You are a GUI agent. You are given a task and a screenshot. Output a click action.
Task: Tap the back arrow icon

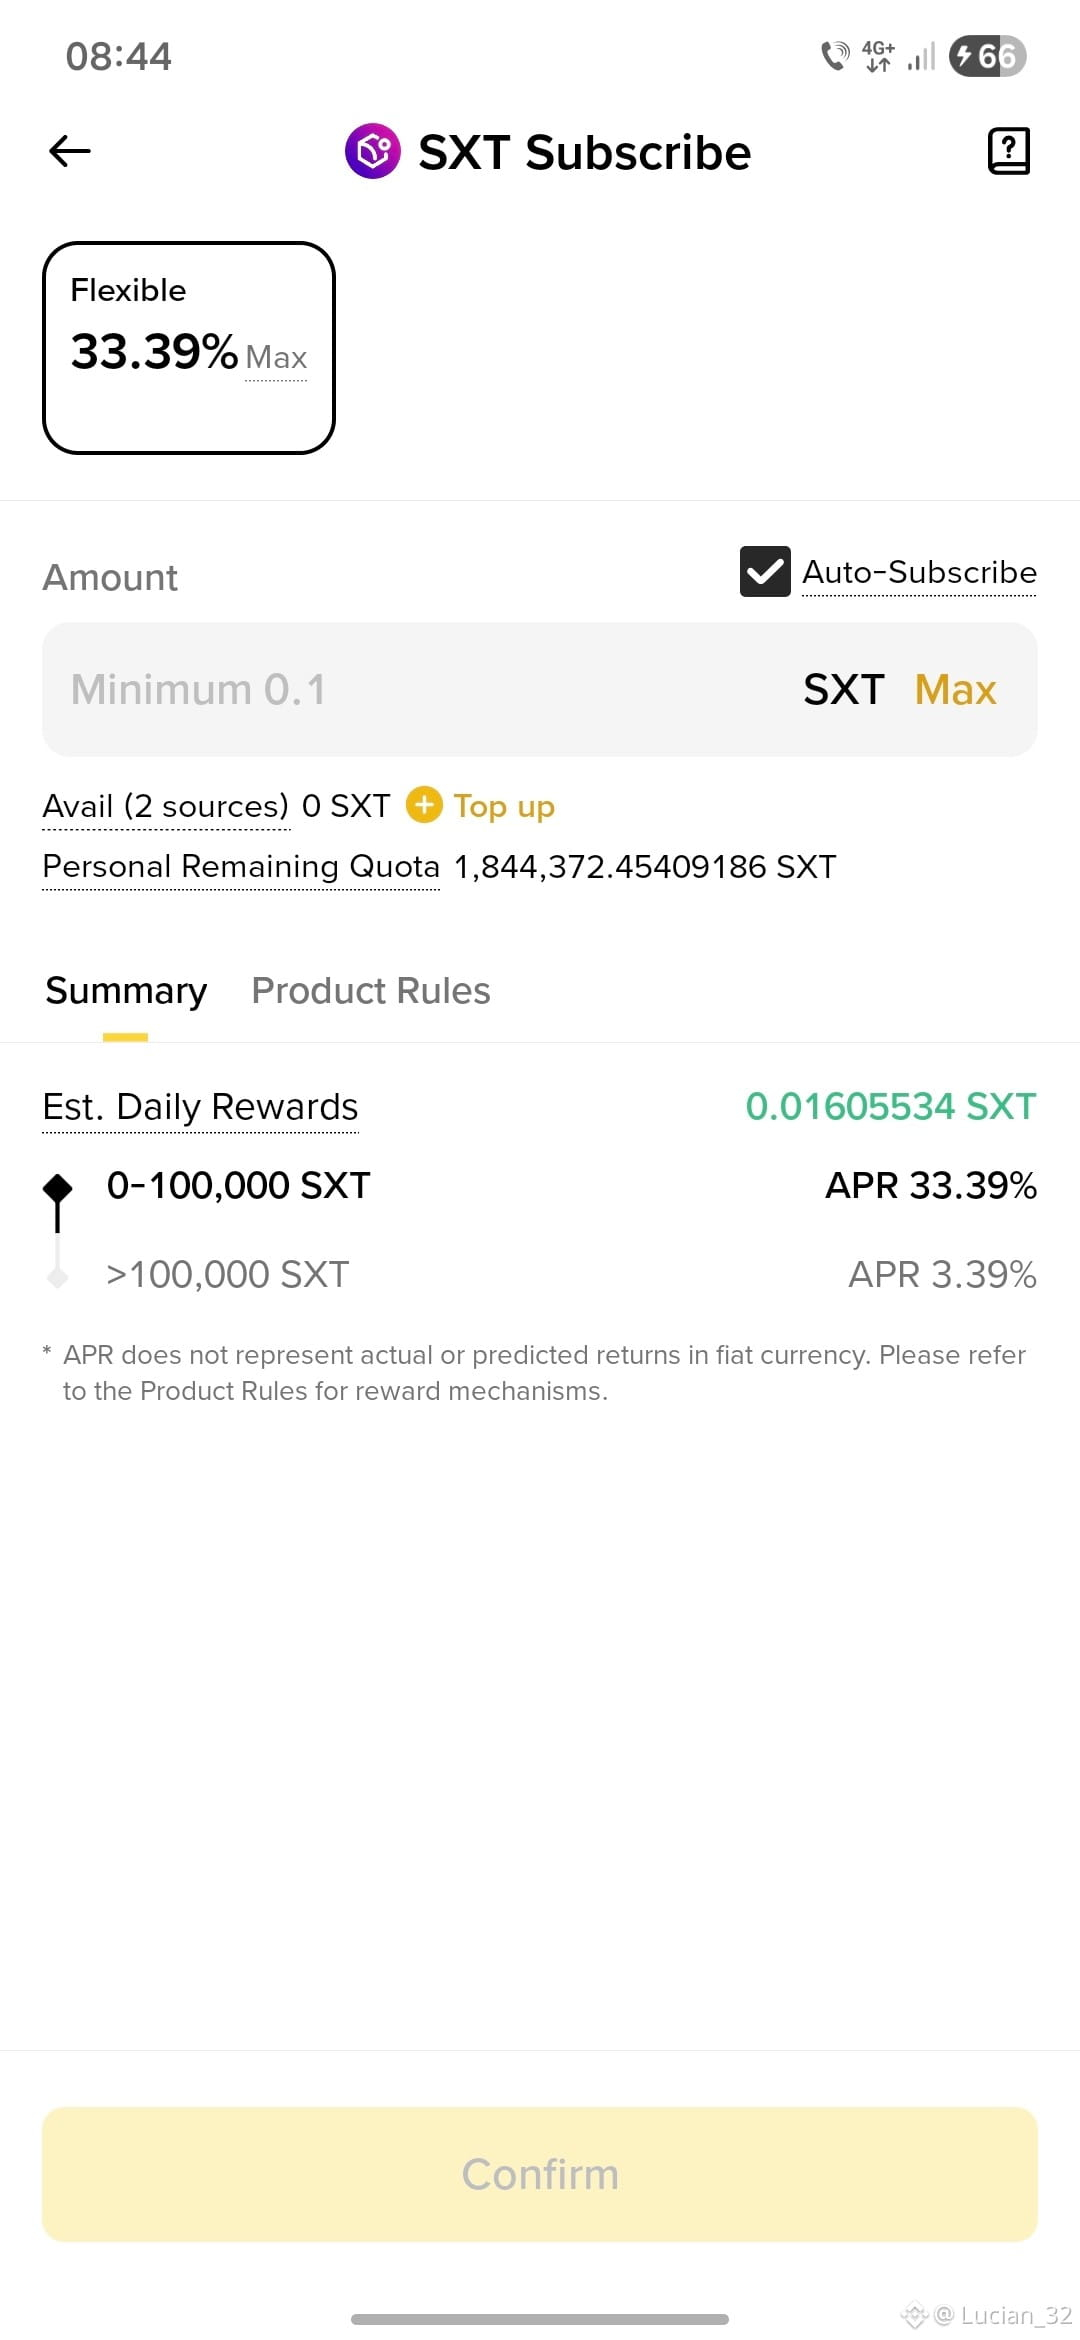(x=70, y=151)
